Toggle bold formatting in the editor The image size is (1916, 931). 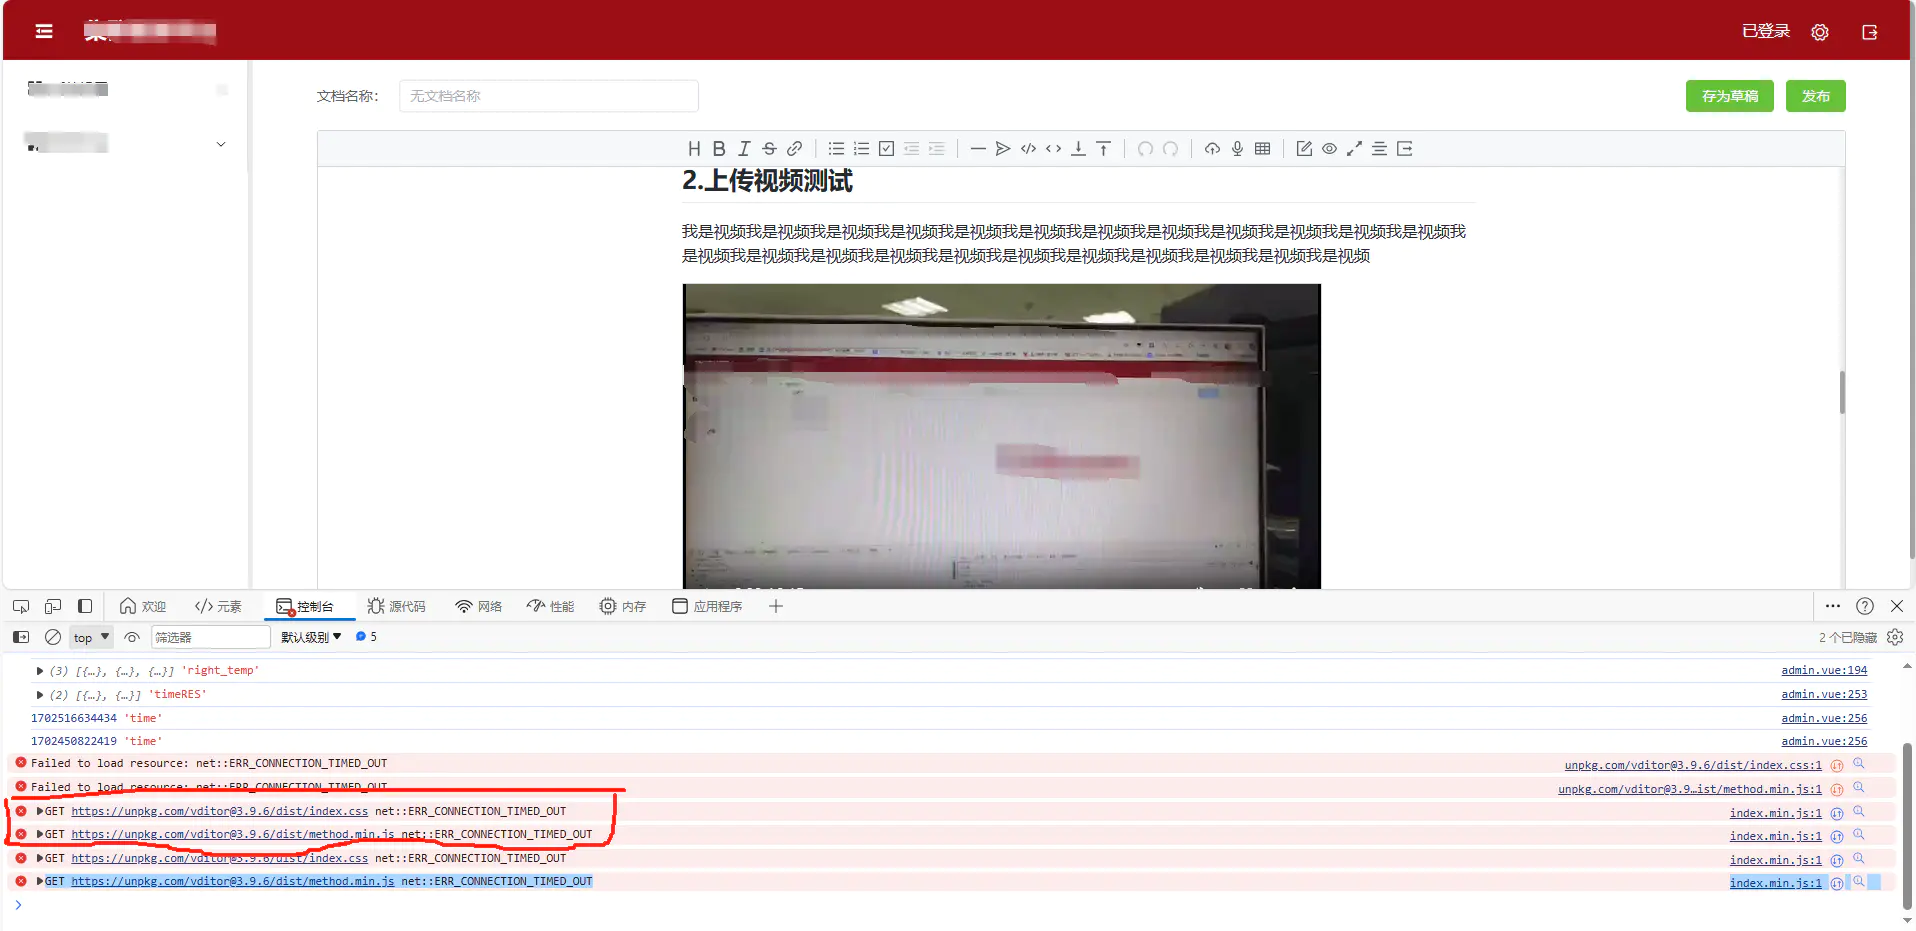pyautogui.click(x=719, y=149)
